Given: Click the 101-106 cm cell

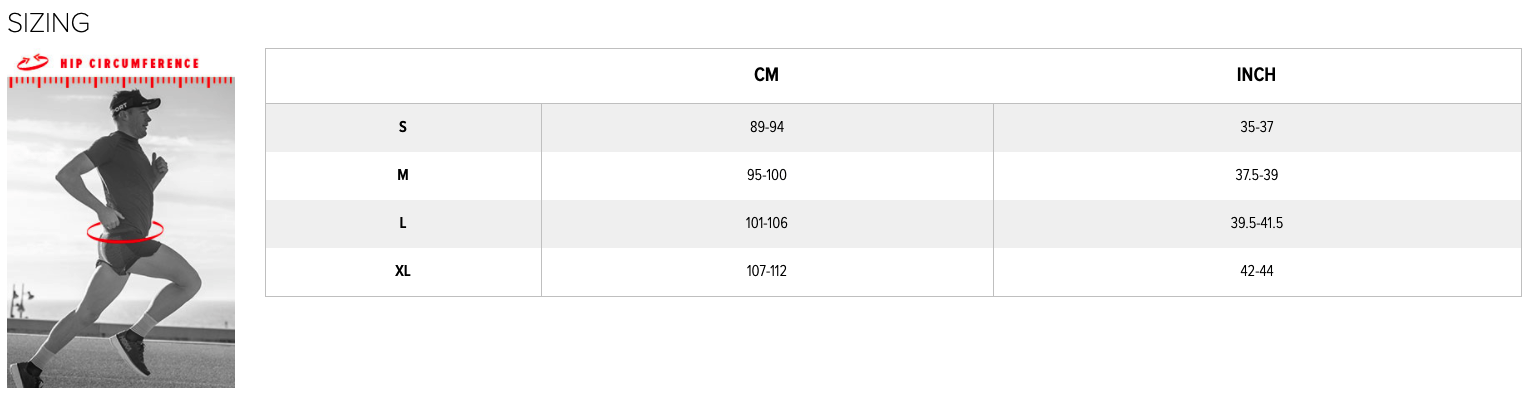Looking at the screenshot, I should coord(767,223).
